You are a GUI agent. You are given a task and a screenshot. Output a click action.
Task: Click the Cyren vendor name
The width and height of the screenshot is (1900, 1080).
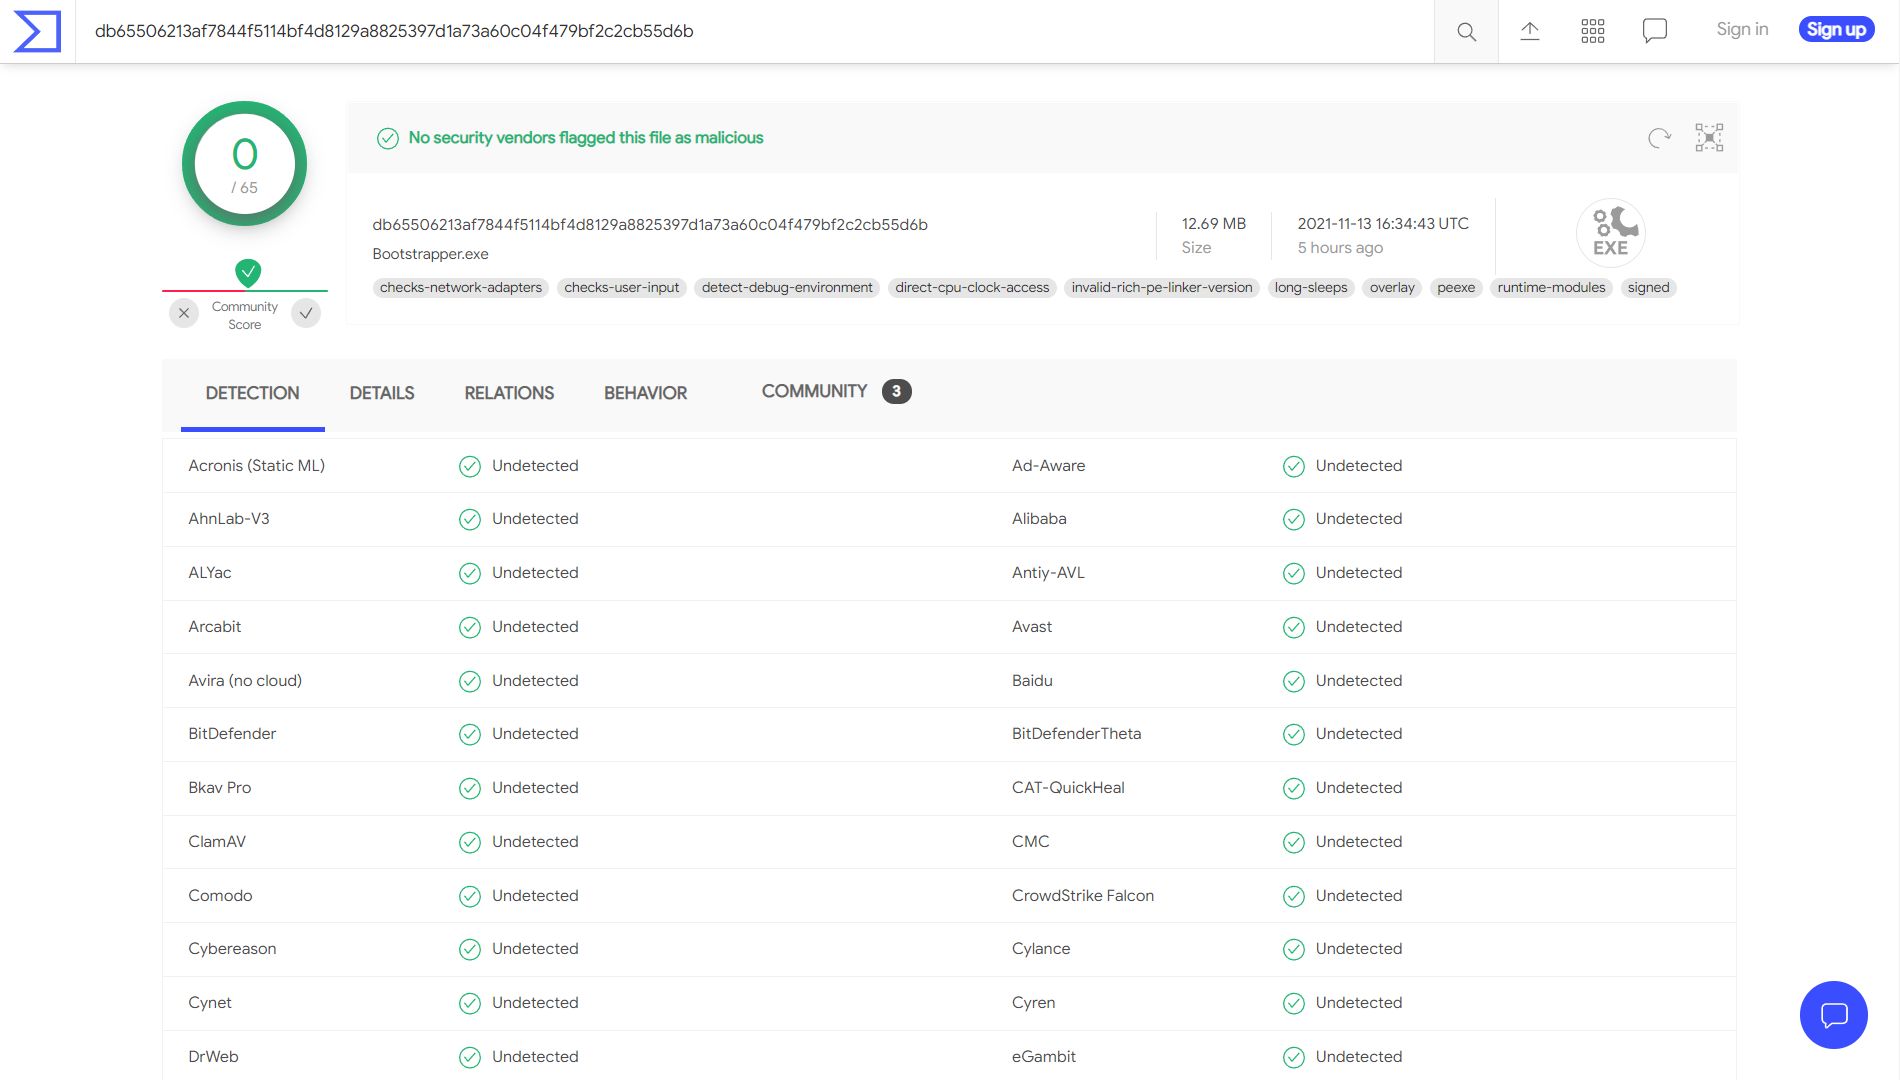pos(1033,1003)
